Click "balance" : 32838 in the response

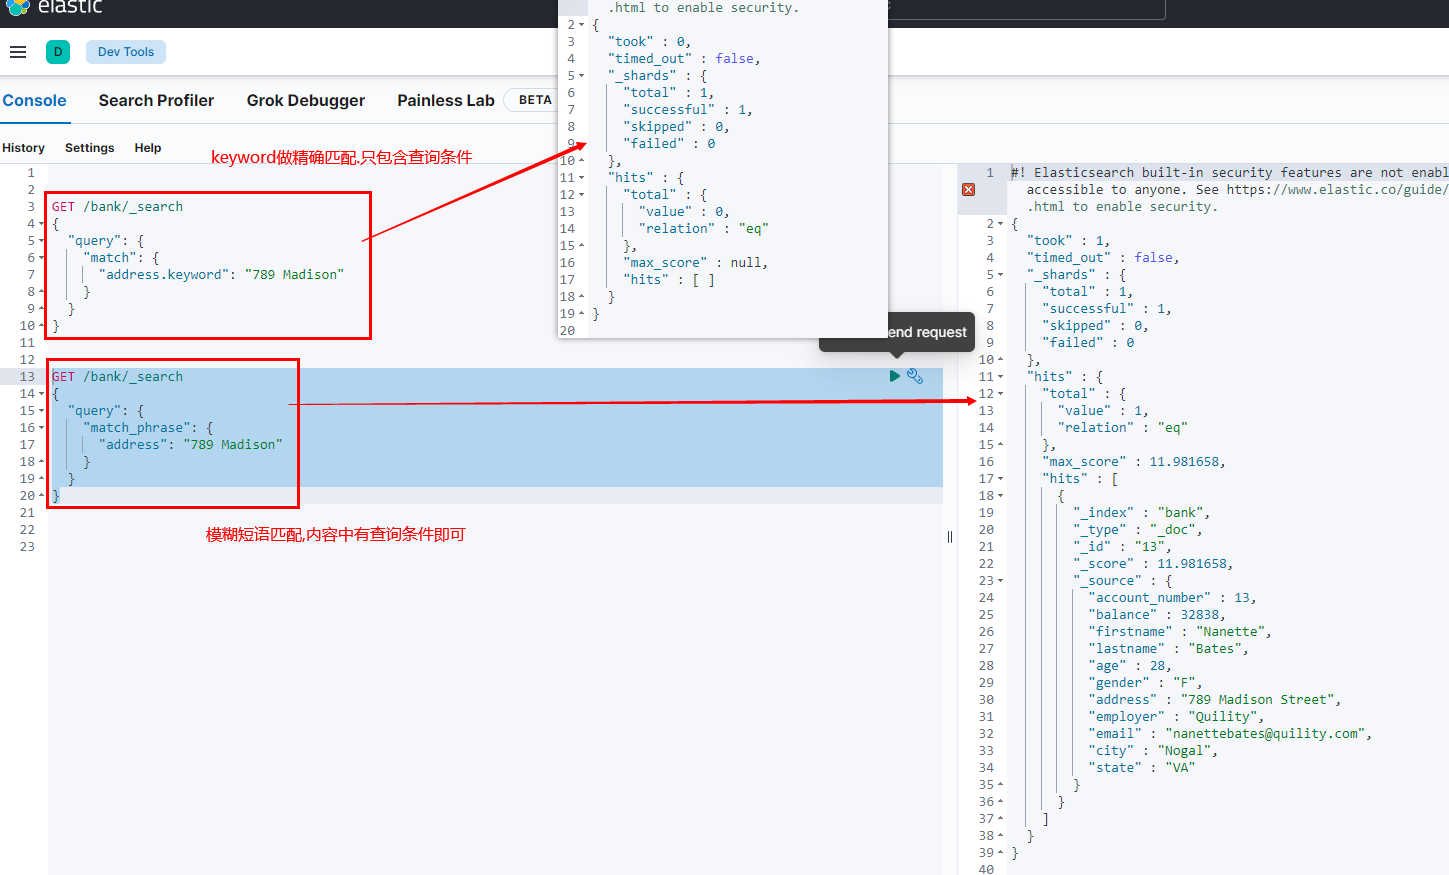[x=1157, y=615]
